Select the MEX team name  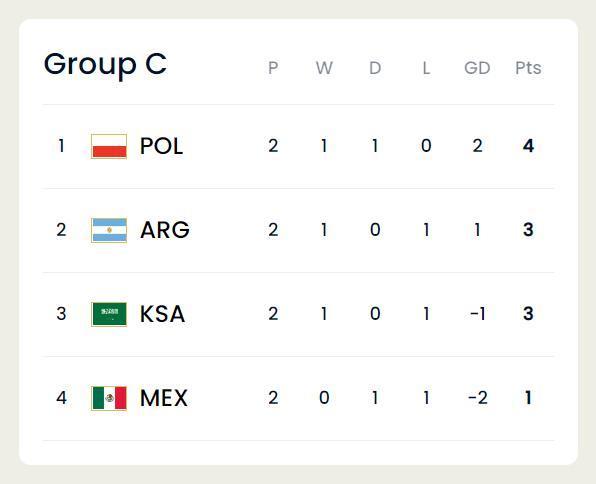164,398
